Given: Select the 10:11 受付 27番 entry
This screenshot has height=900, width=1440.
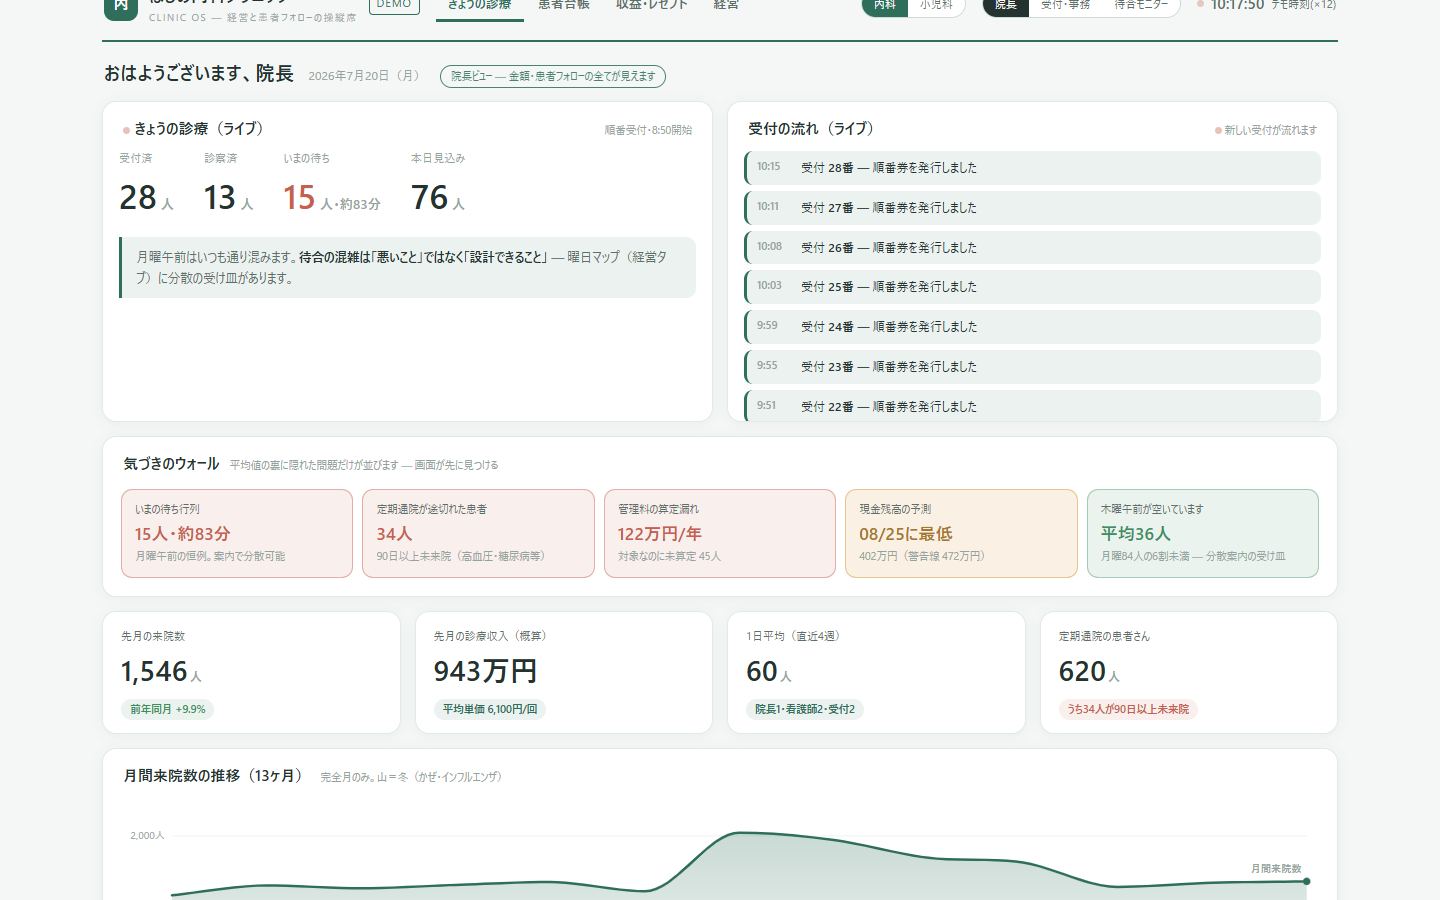Looking at the screenshot, I should click(x=1032, y=208).
